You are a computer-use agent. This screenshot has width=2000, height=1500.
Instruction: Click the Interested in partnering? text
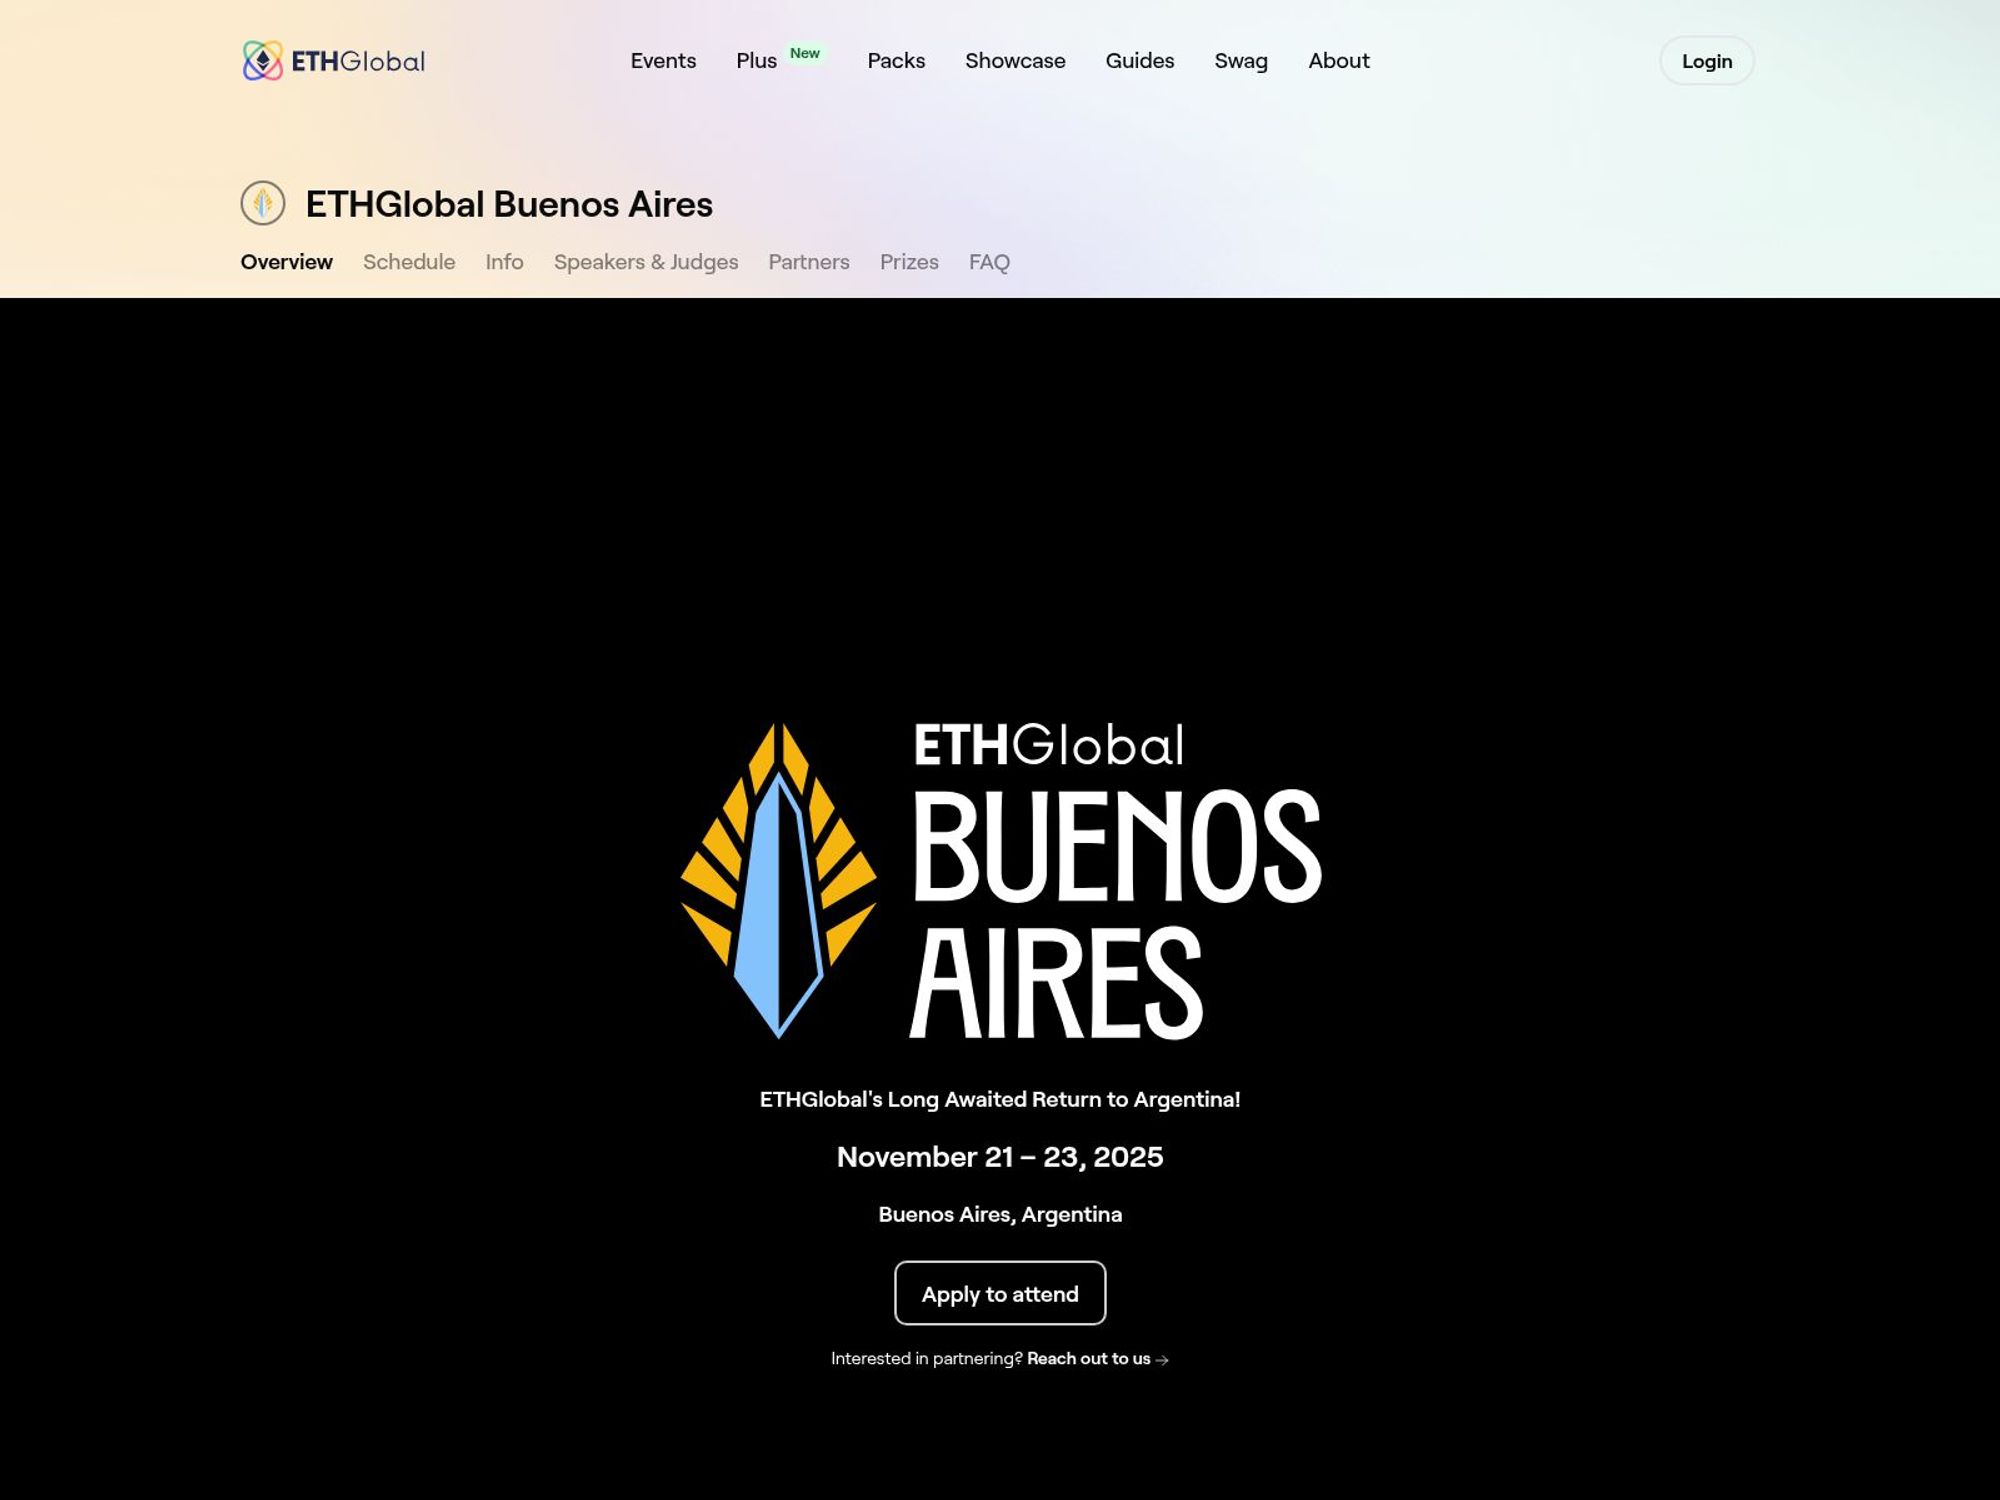tap(927, 1358)
